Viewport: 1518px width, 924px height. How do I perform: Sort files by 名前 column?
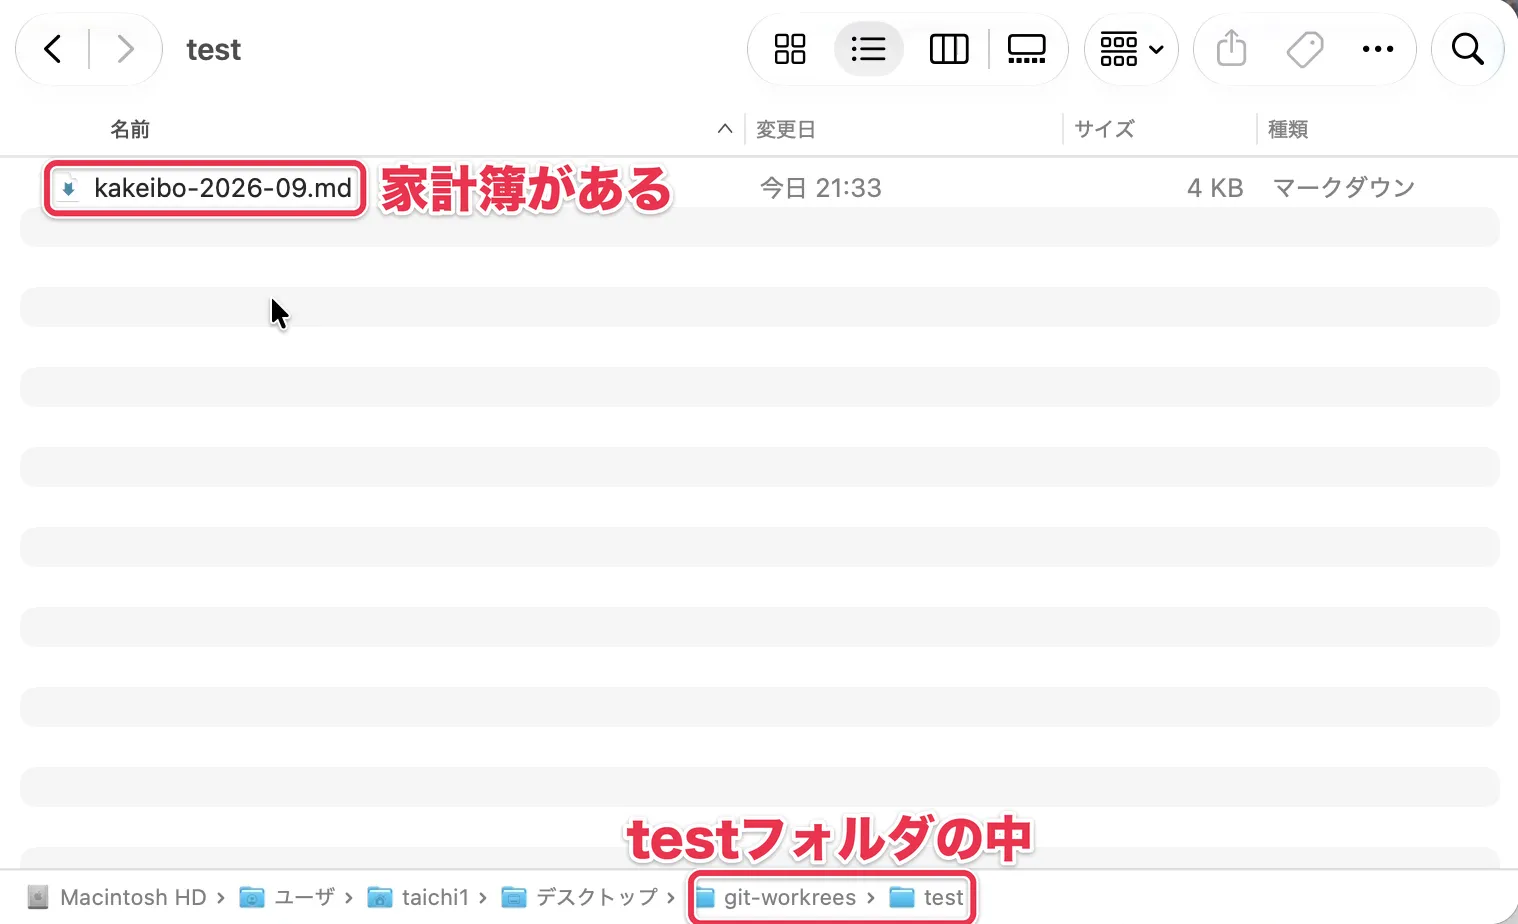click(x=130, y=129)
